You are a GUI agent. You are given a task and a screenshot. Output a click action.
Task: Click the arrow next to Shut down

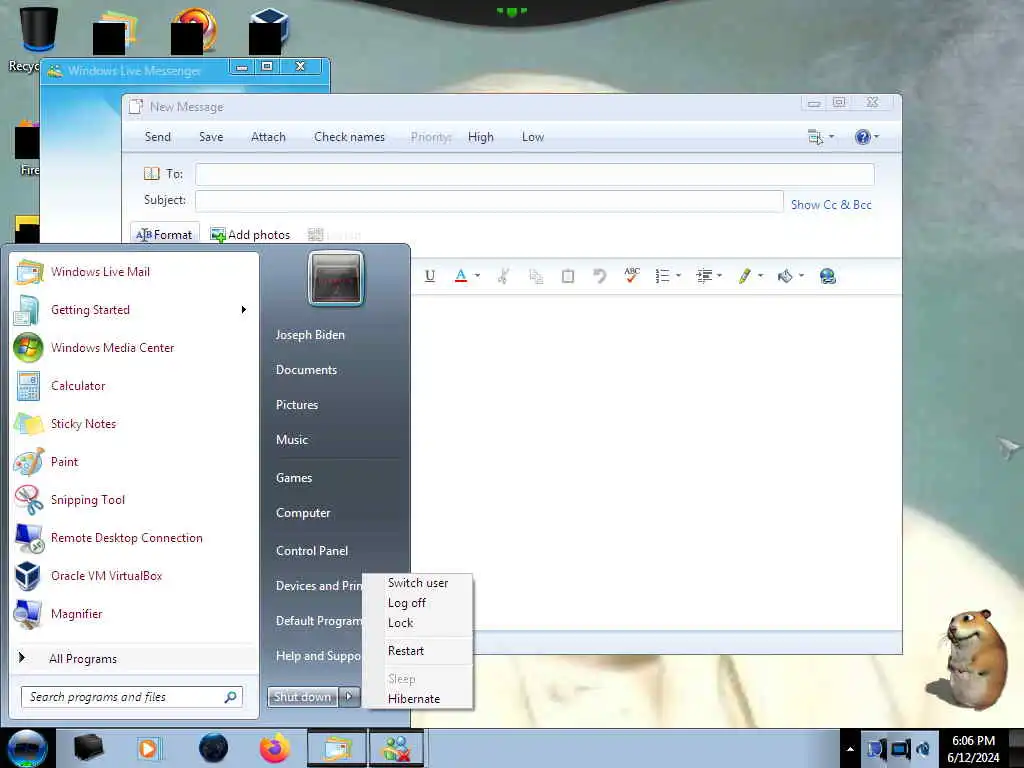coord(349,697)
